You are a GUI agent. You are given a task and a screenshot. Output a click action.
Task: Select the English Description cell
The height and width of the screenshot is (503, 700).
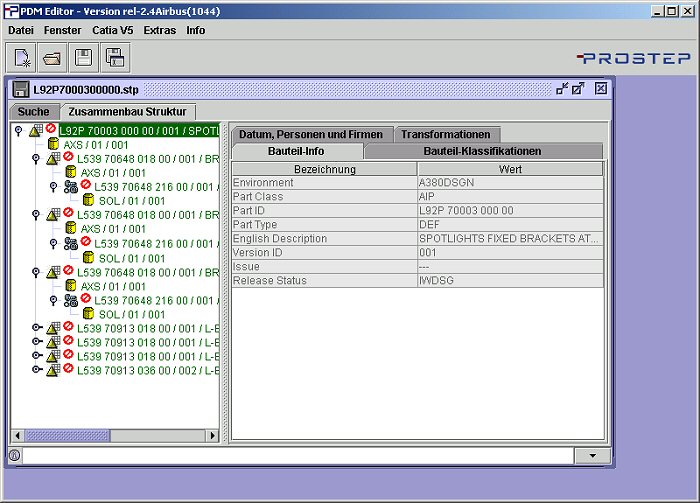[325, 238]
